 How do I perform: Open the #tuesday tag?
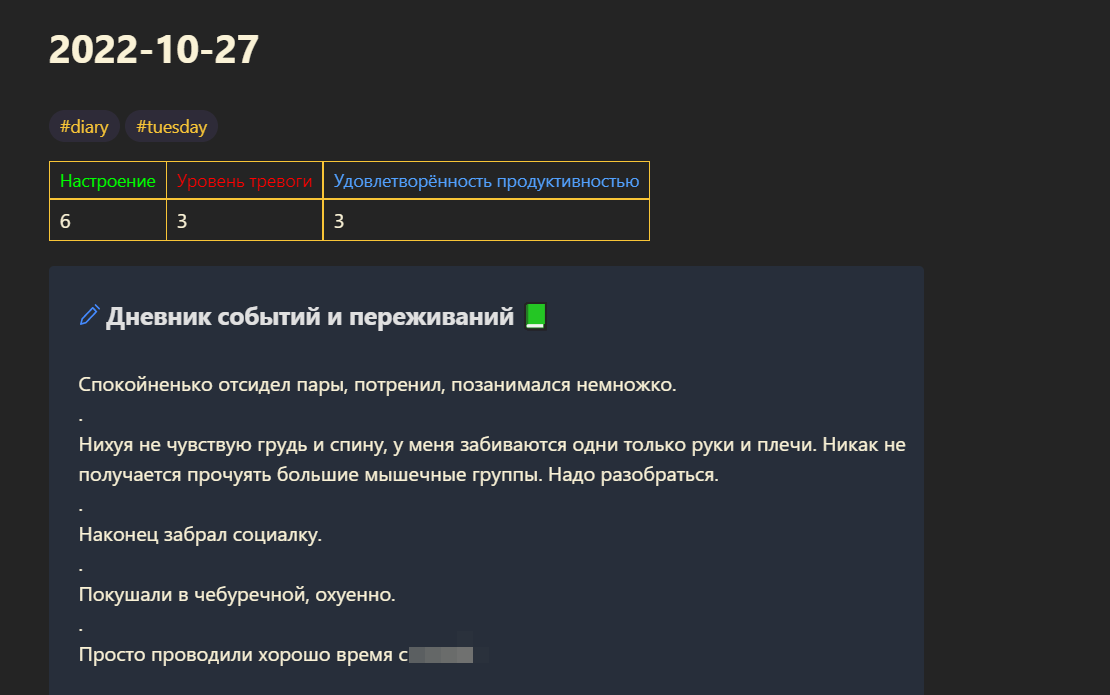tap(171, 127)
